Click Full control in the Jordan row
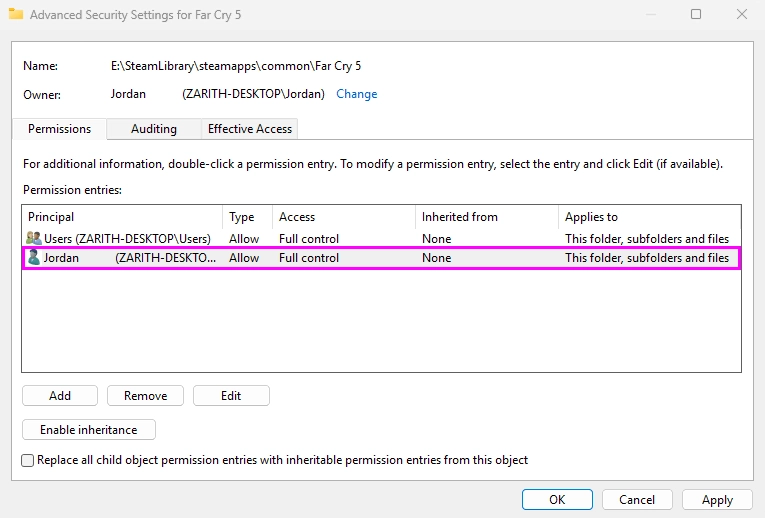 point(309,258)
